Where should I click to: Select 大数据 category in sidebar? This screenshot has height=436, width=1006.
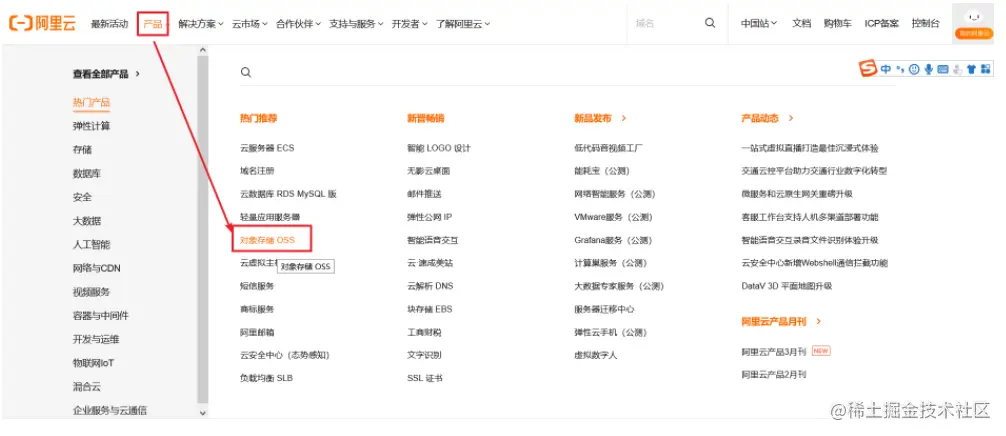(x=87, y=221)
